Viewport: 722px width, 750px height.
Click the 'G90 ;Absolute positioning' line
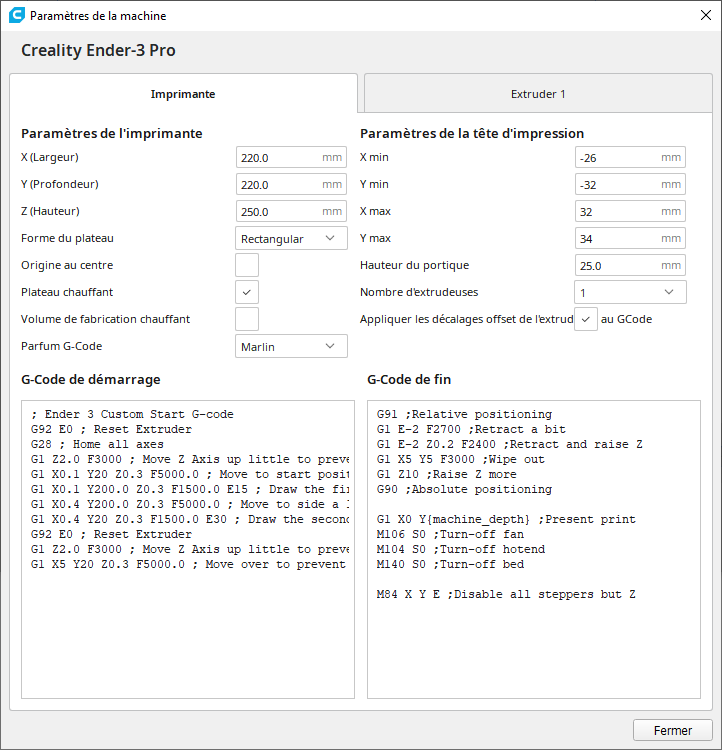[x=464, y=489]
